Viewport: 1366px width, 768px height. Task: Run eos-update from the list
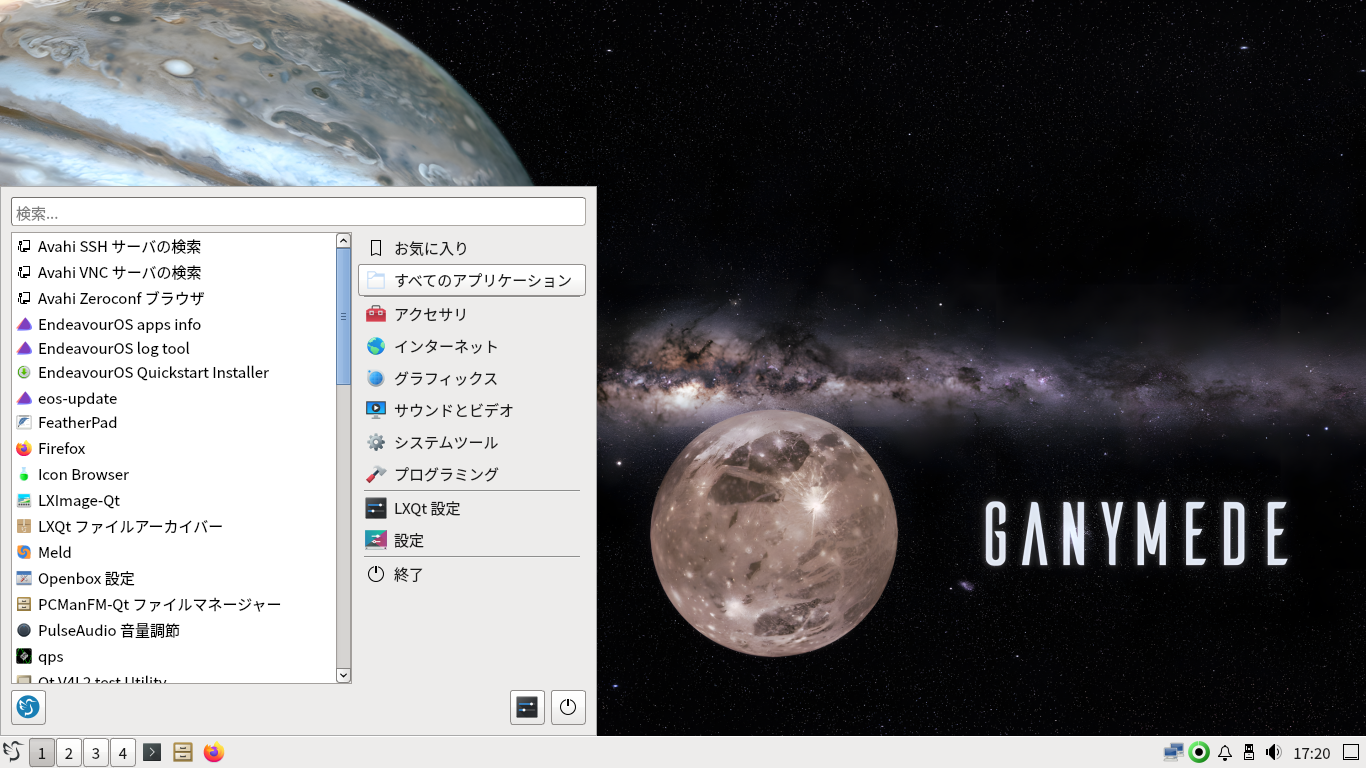pyautogui.click(x=175, y=399)
